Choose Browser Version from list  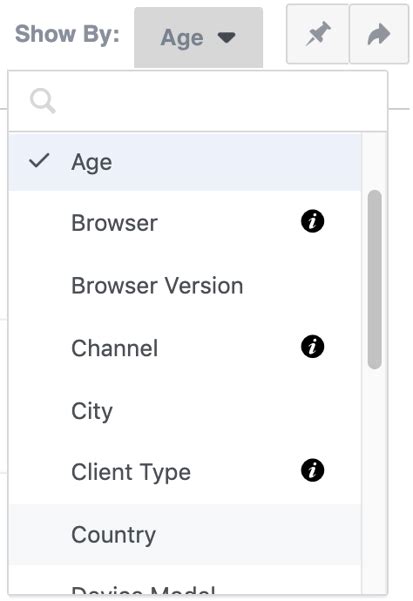click(185, 286)
